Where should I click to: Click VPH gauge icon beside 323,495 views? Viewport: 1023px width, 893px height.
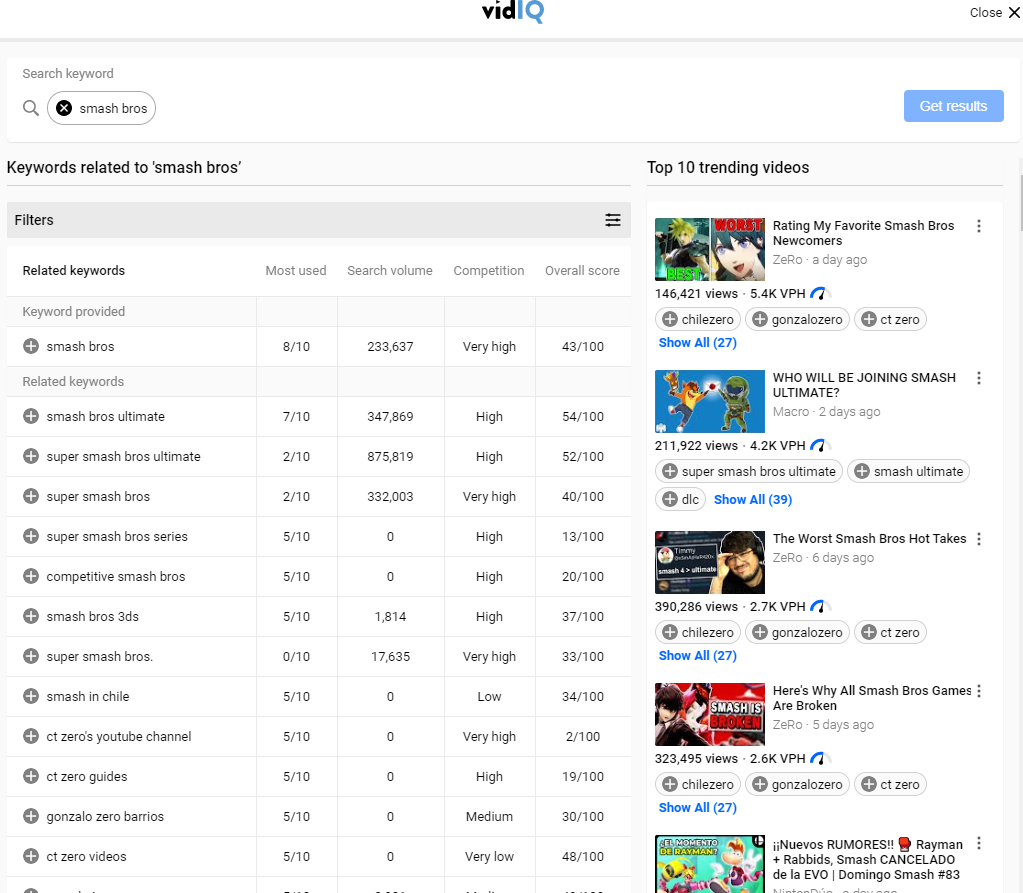pos(818,759)
